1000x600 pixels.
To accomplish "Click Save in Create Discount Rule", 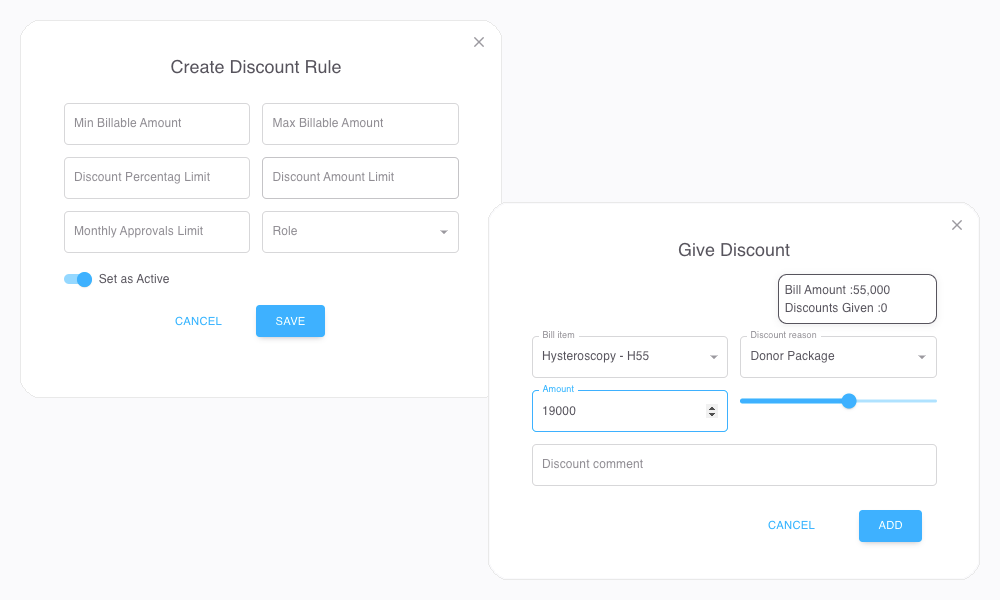I will [290, 321].
